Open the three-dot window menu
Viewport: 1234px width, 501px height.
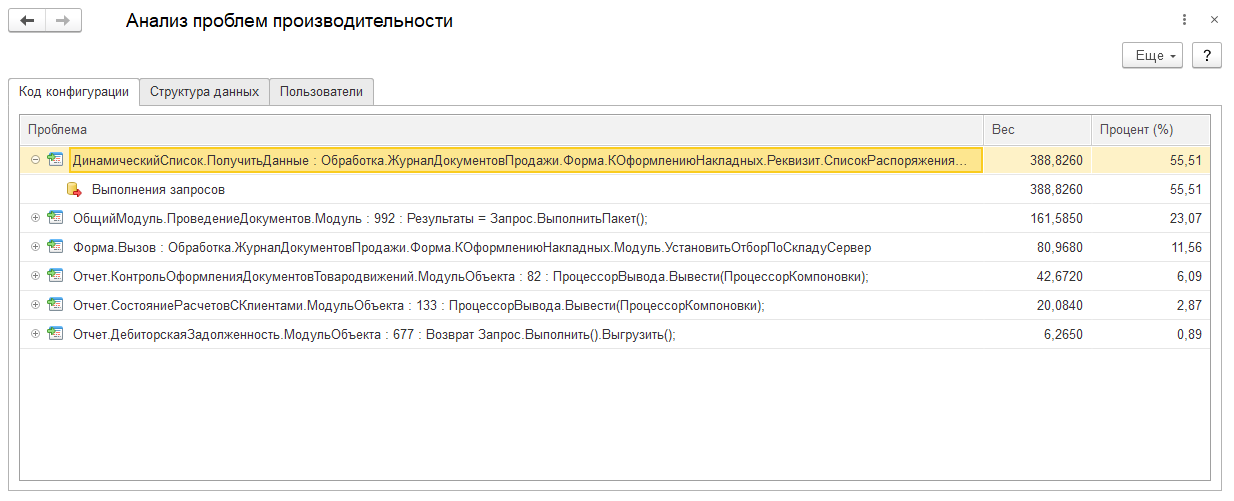tap(1184, 20)
